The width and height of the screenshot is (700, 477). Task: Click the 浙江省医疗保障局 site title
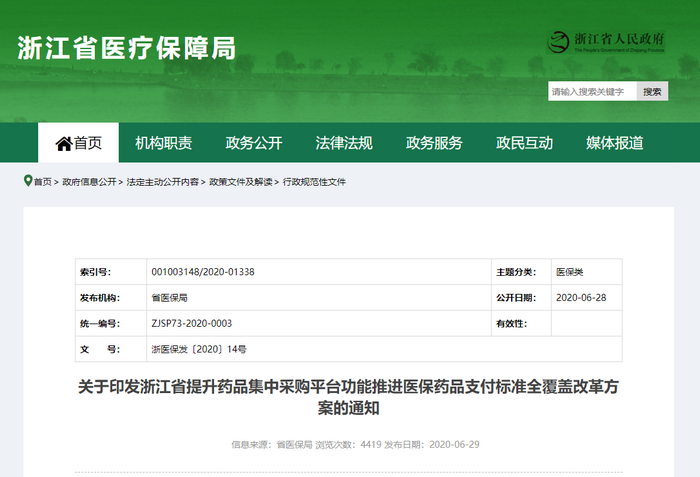126,47
